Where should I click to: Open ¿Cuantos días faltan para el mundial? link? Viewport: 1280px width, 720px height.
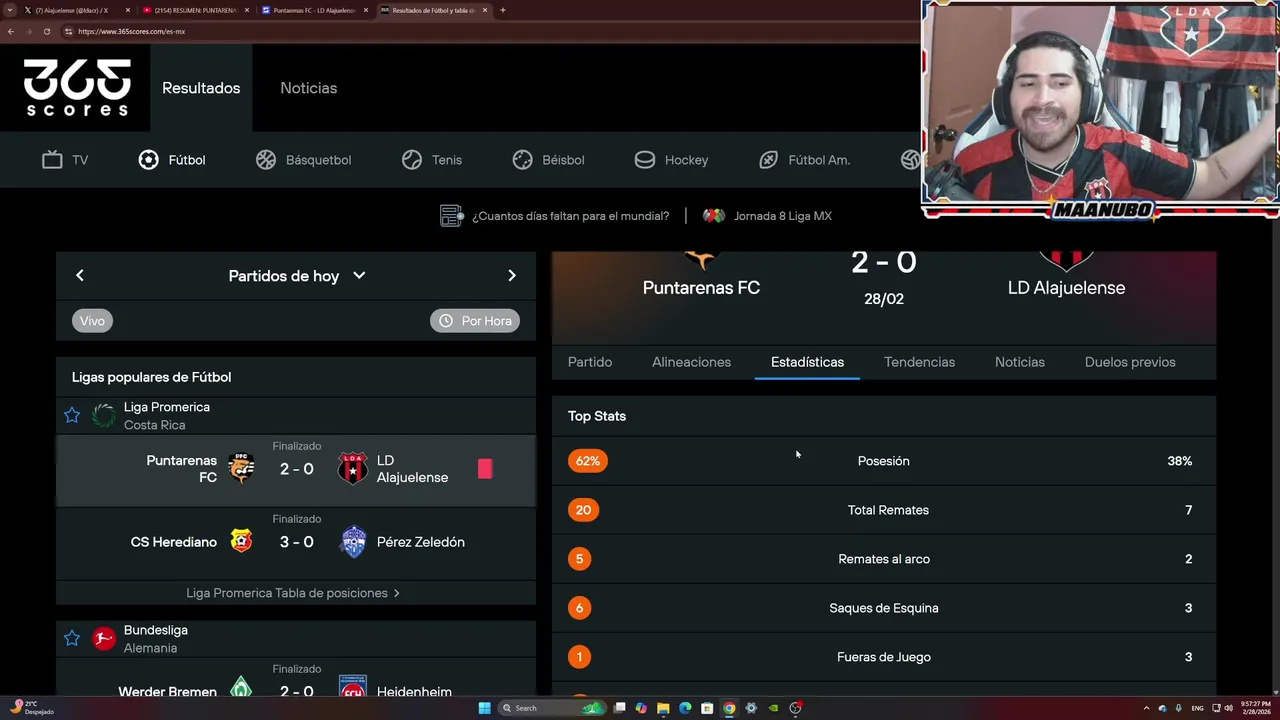[555, 216]
